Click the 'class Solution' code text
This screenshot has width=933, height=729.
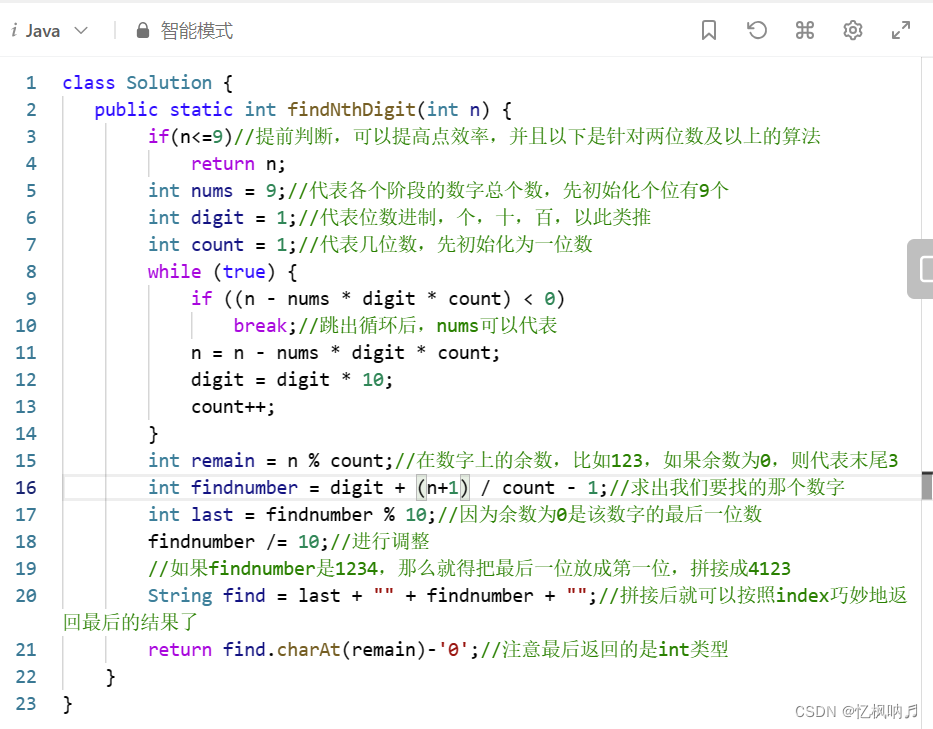135,82
